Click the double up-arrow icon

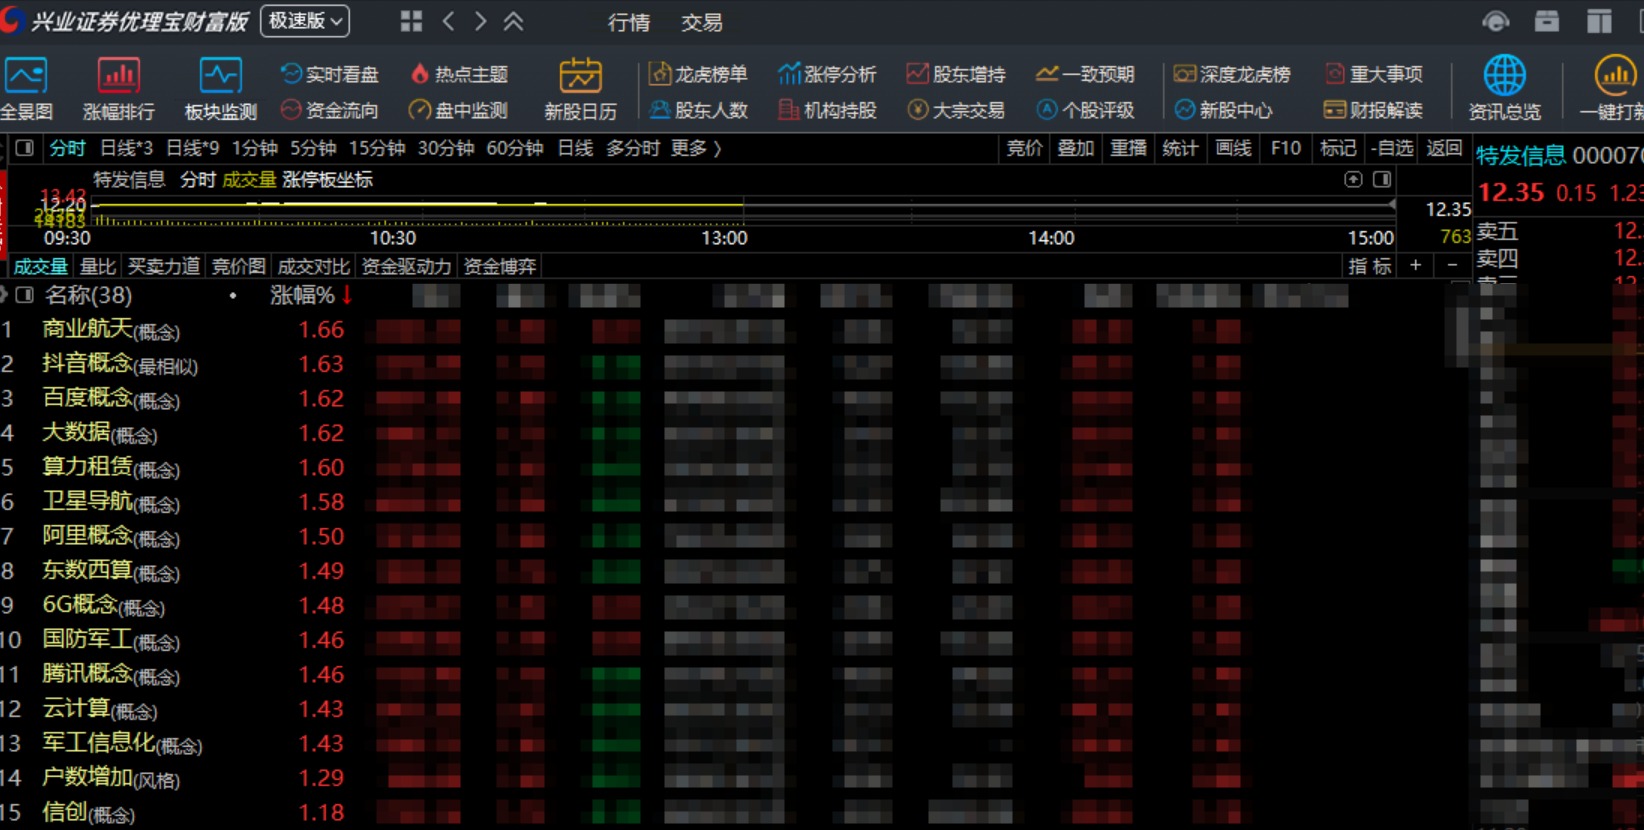pos(514,21)
